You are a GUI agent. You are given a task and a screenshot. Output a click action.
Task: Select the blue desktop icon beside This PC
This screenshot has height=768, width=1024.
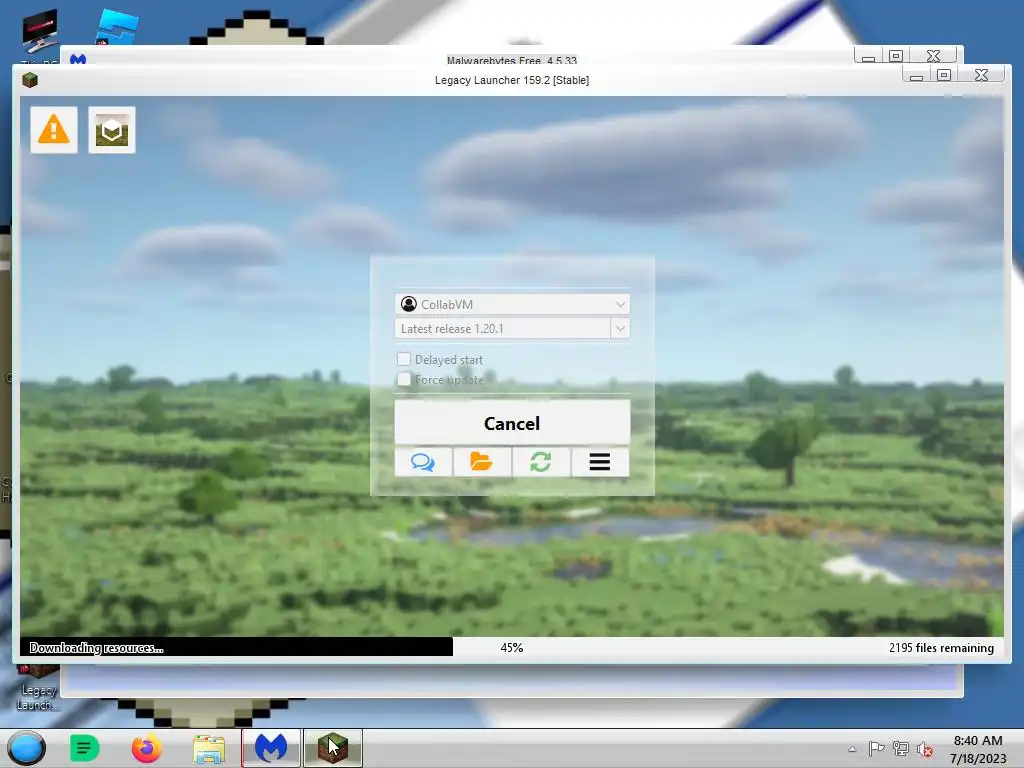pos(116,27)
